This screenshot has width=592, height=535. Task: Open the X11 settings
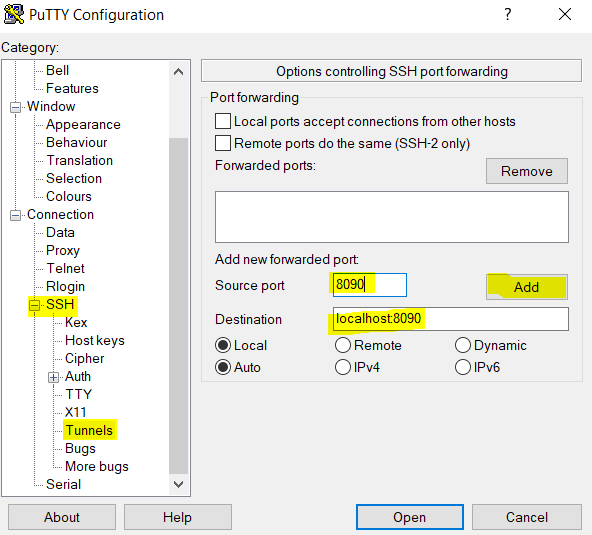(x=76, y=412)
